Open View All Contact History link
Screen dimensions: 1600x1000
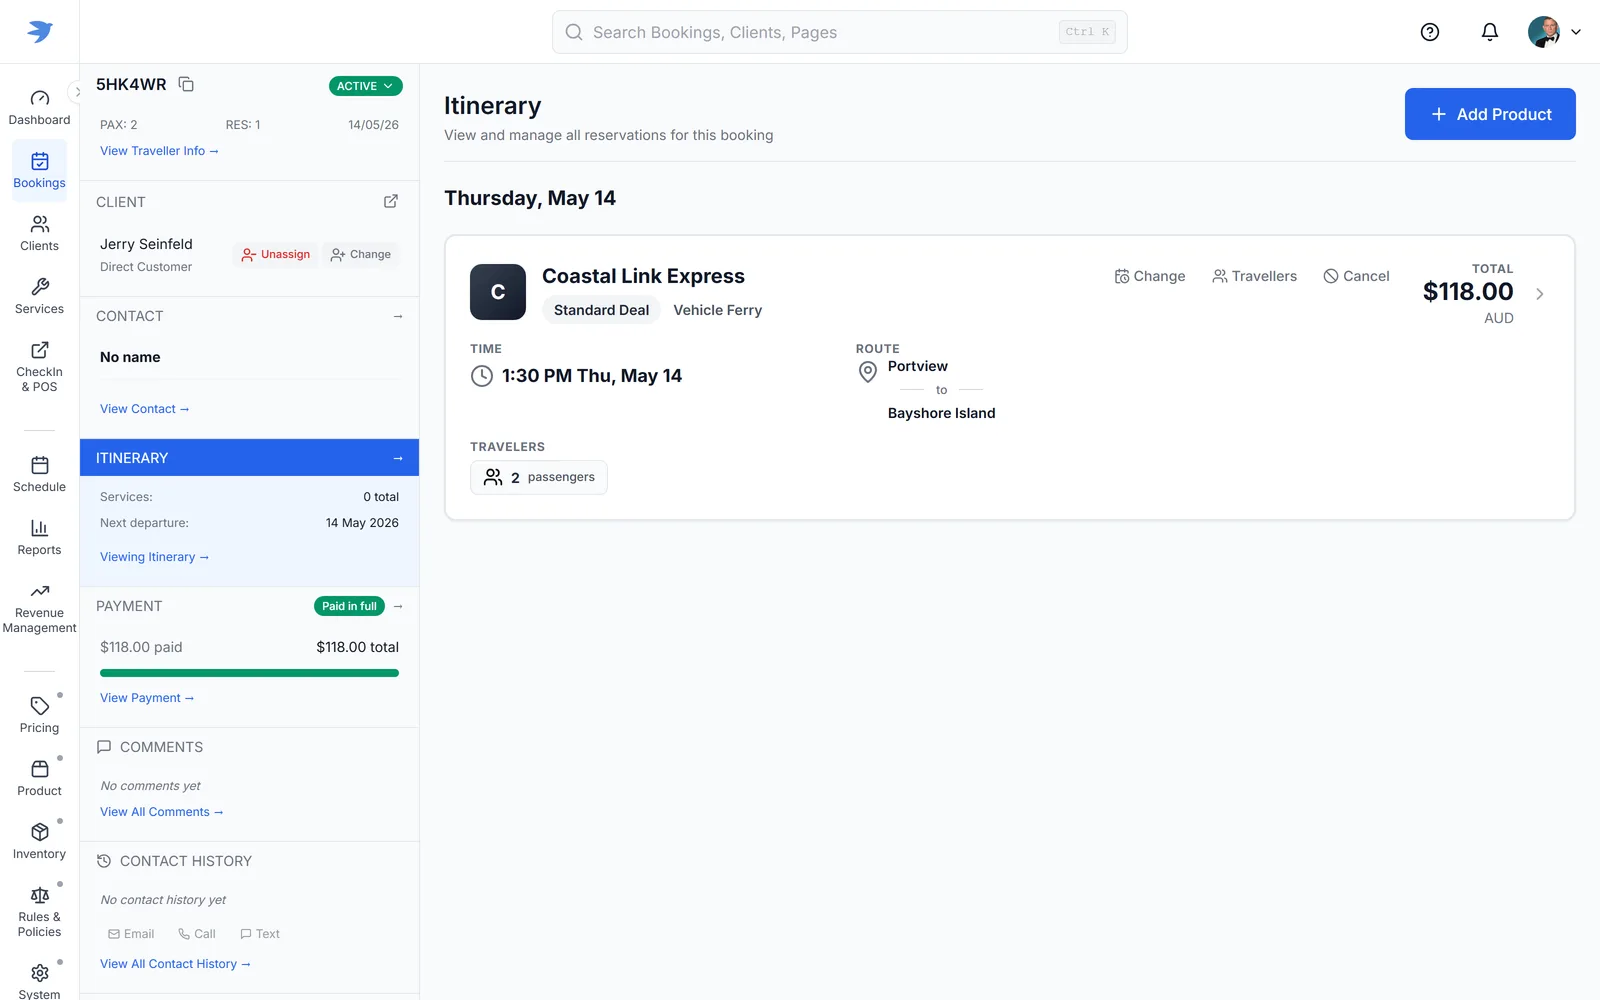pyautogui.click(x=175, y=964)
